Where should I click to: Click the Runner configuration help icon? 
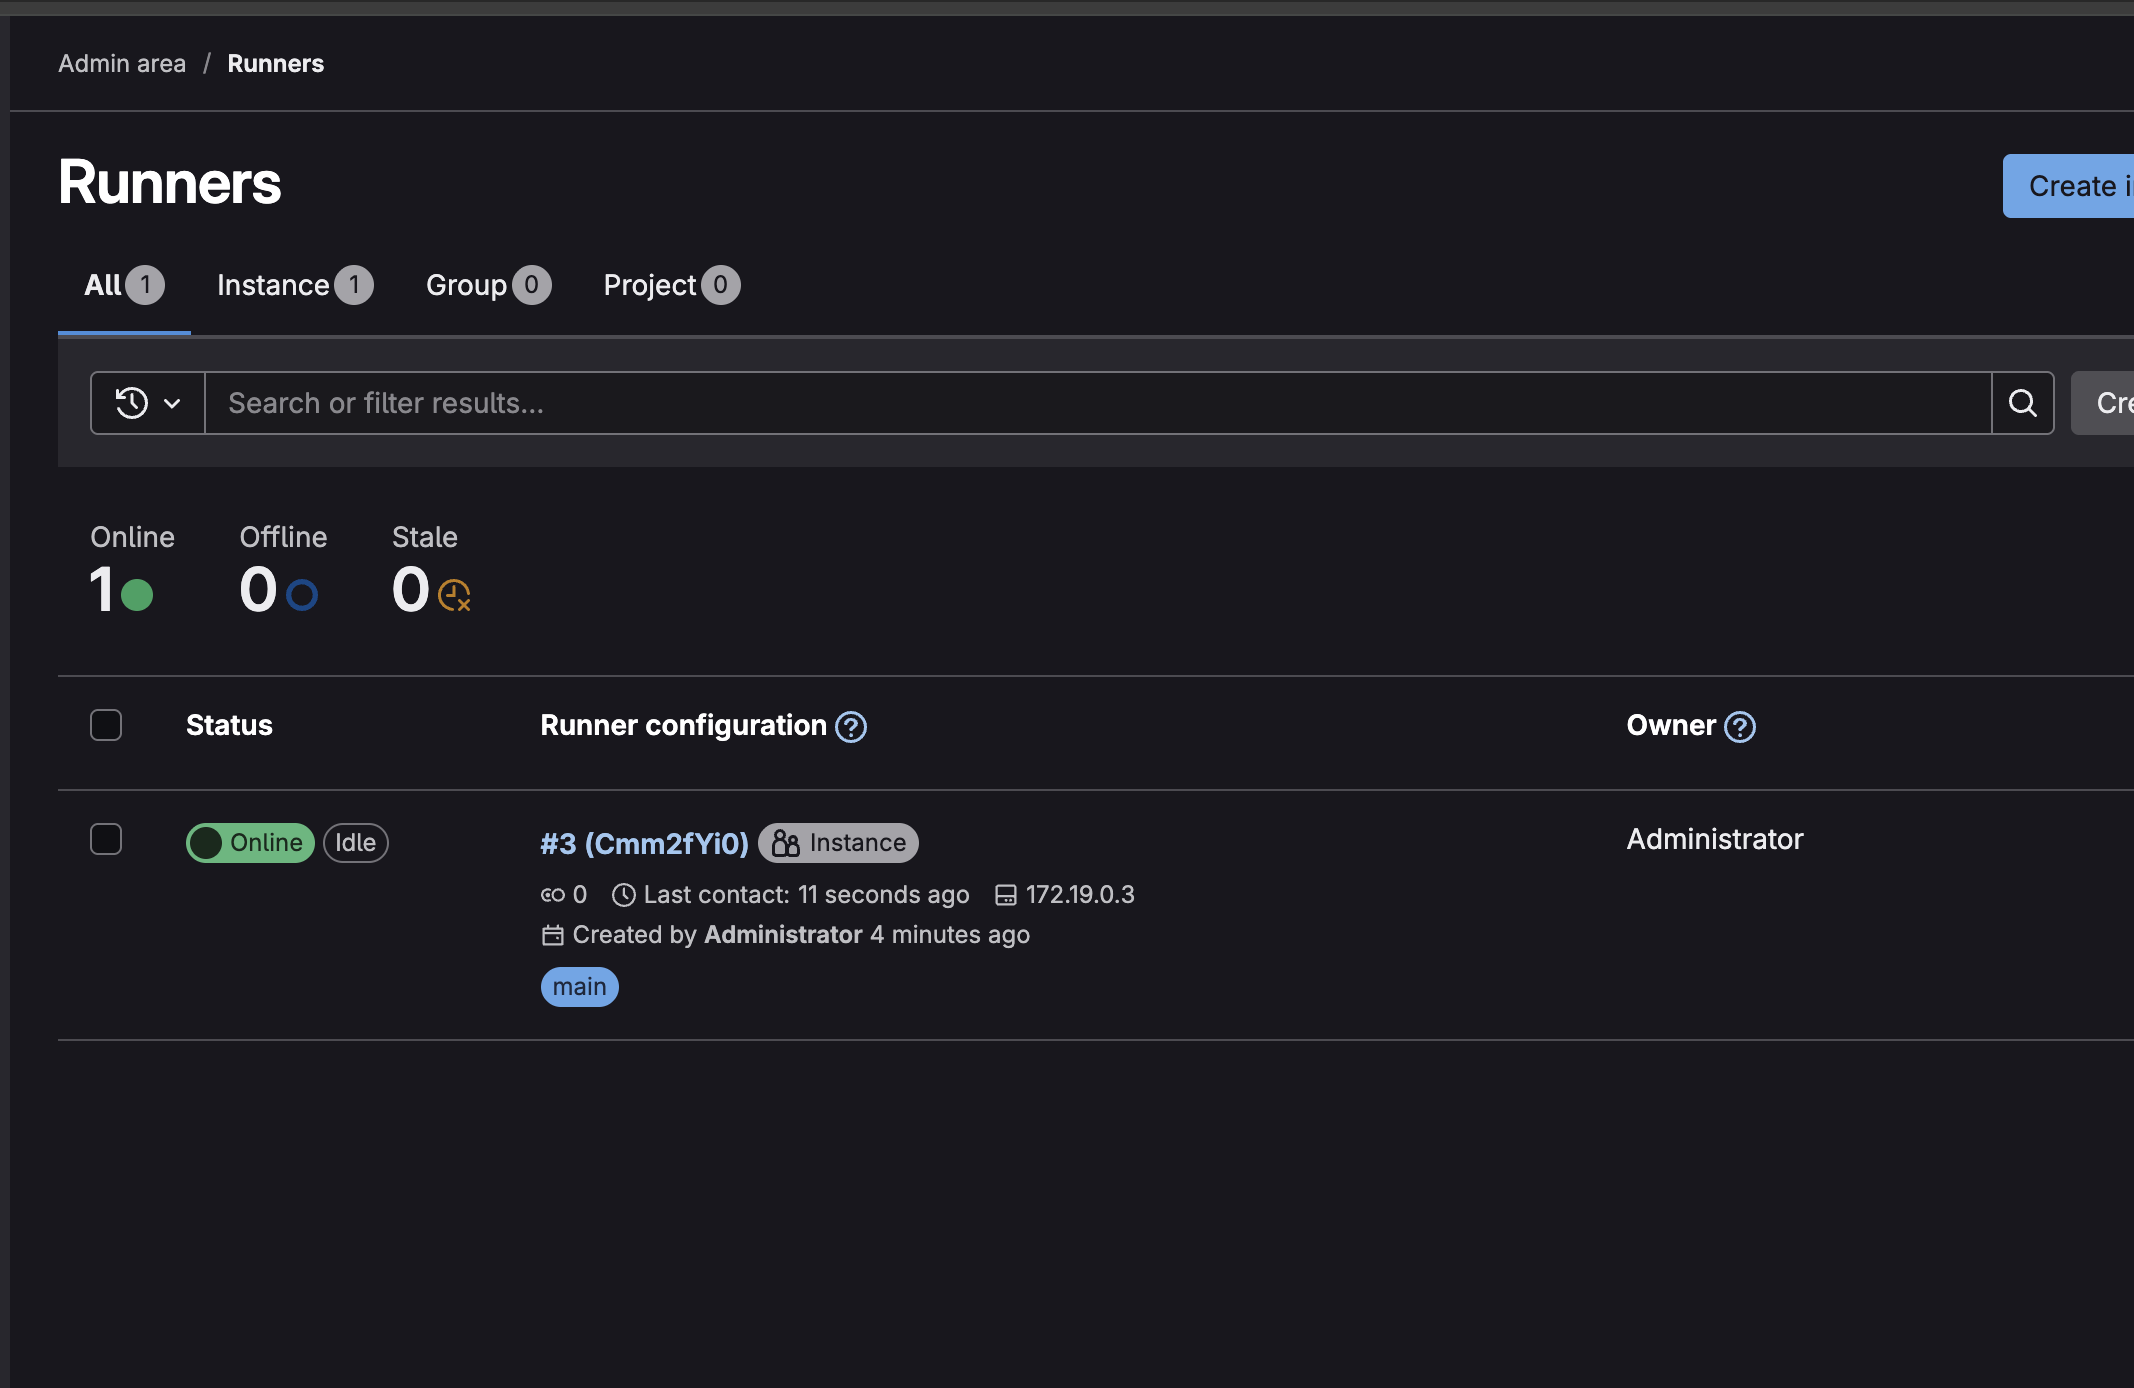coord(851,727)
